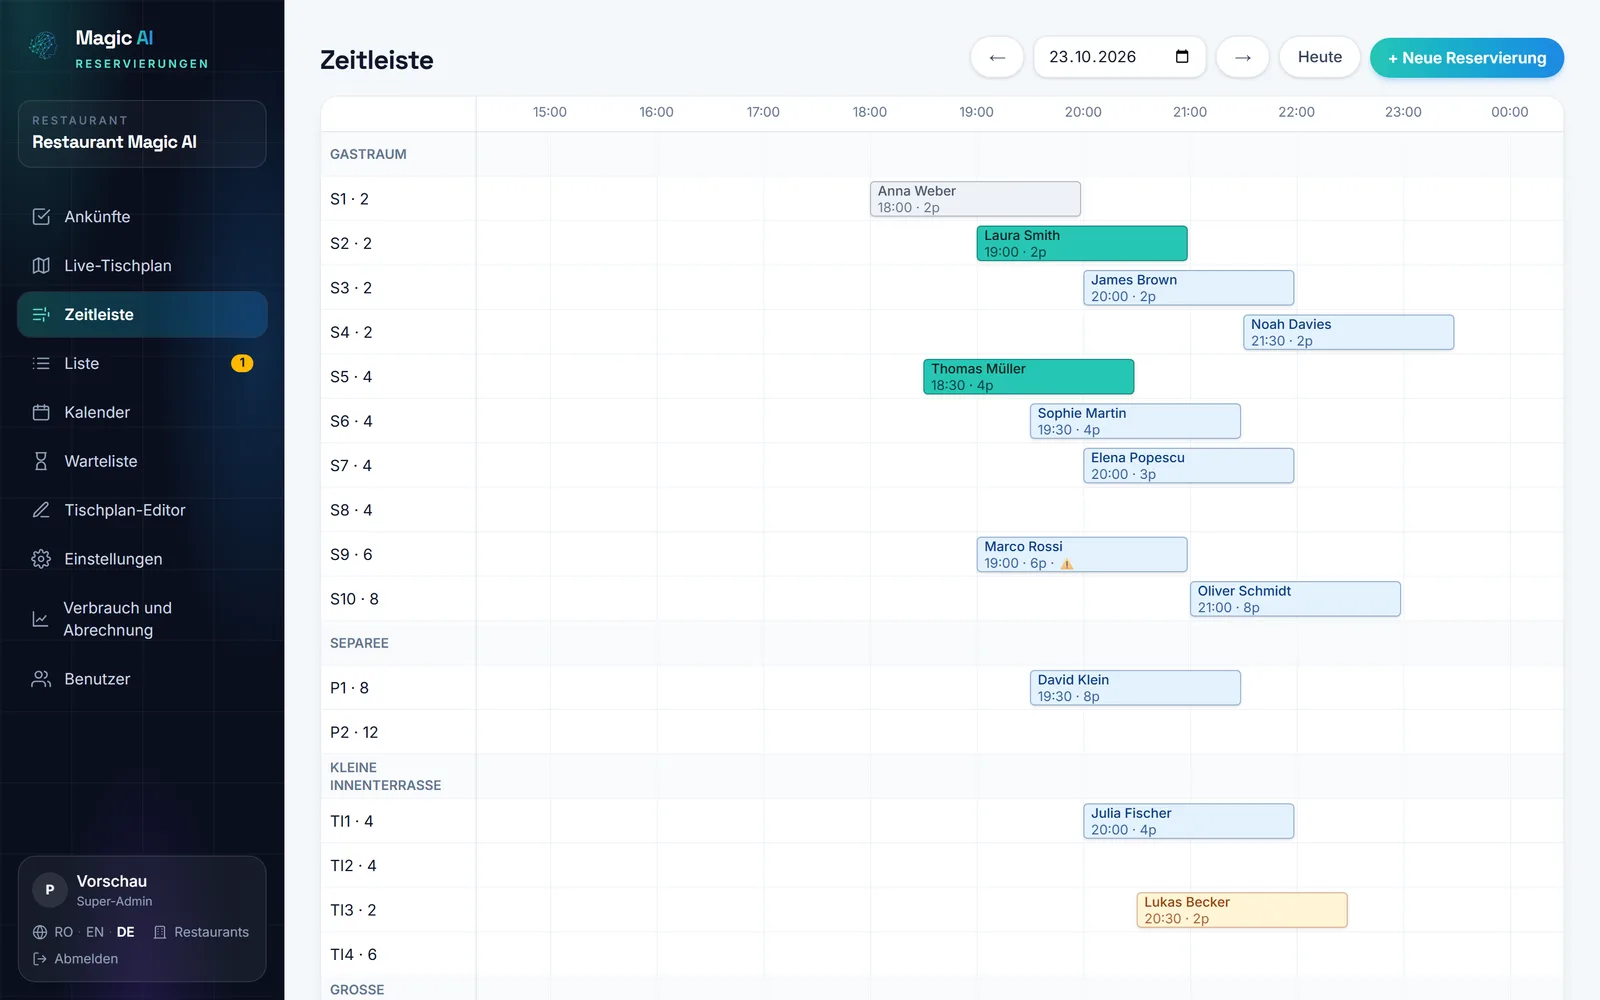Open the calendar picker icon in date field
The height and width of the screenshot is (1000, 1600).
pyautogui.click(x=1182, y=57)
